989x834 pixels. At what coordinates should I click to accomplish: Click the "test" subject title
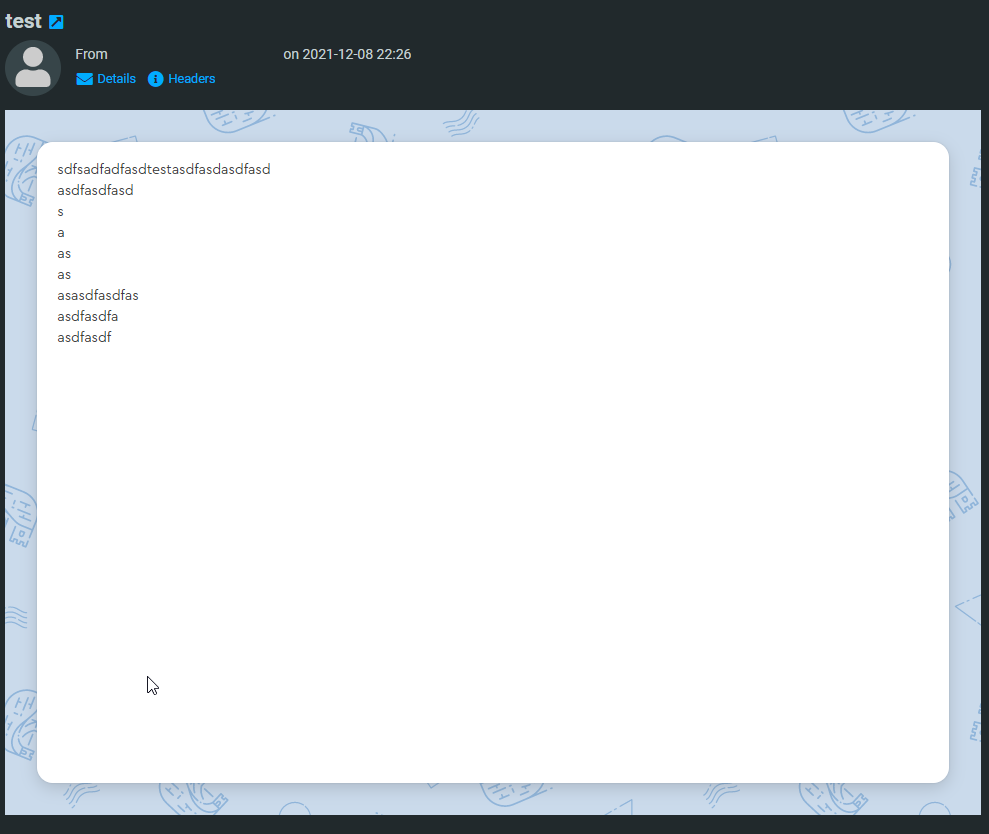[23, 21]
